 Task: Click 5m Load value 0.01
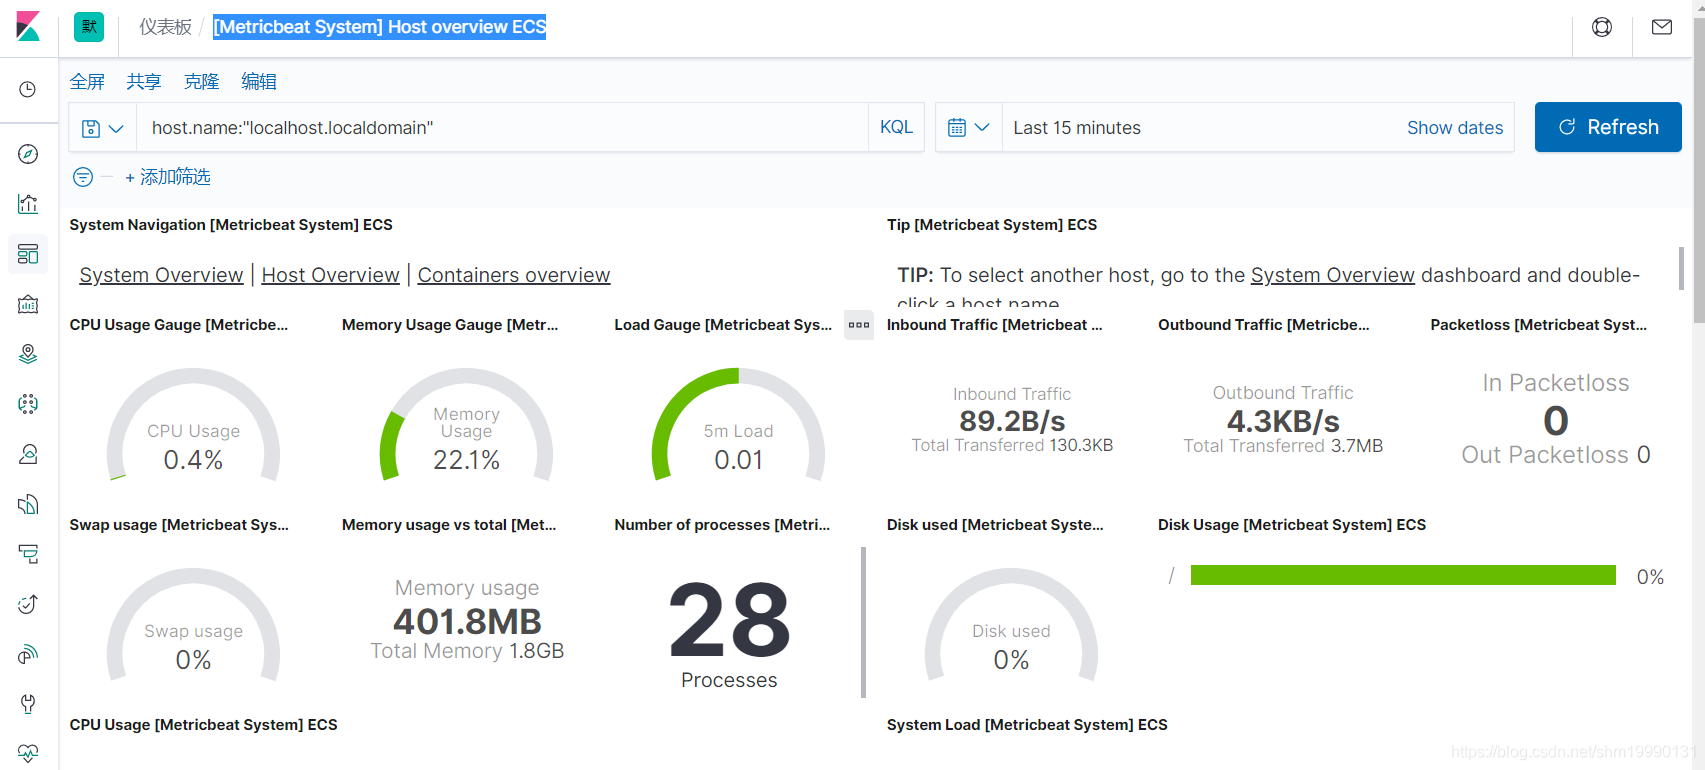(x=738, y=460)
